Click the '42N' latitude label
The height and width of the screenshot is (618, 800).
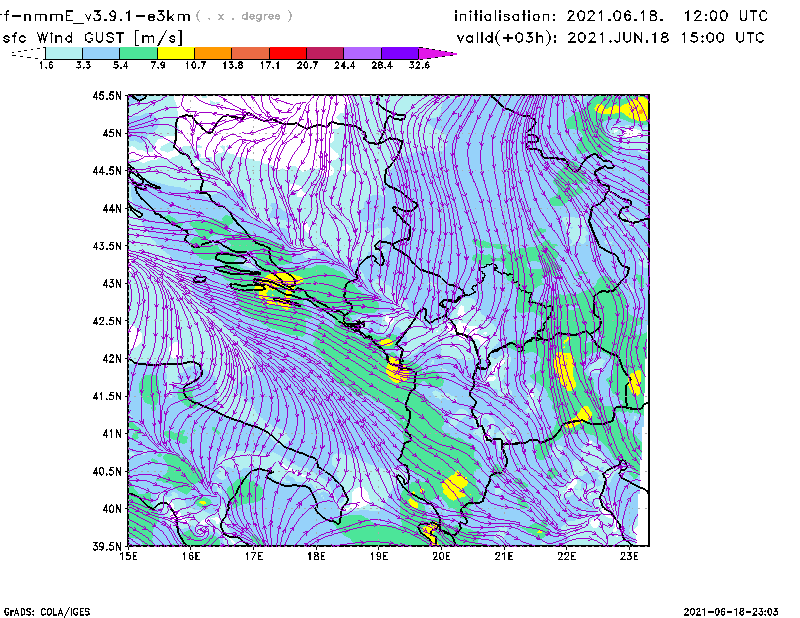112,359
